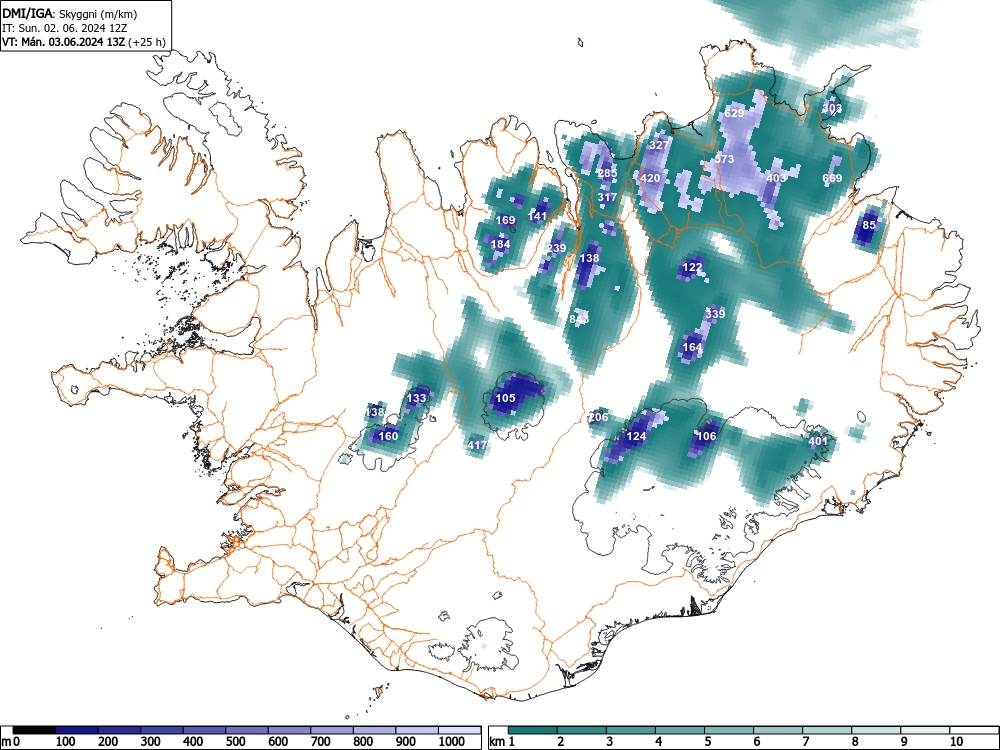Click the visibility value 169

pos(505,220)
